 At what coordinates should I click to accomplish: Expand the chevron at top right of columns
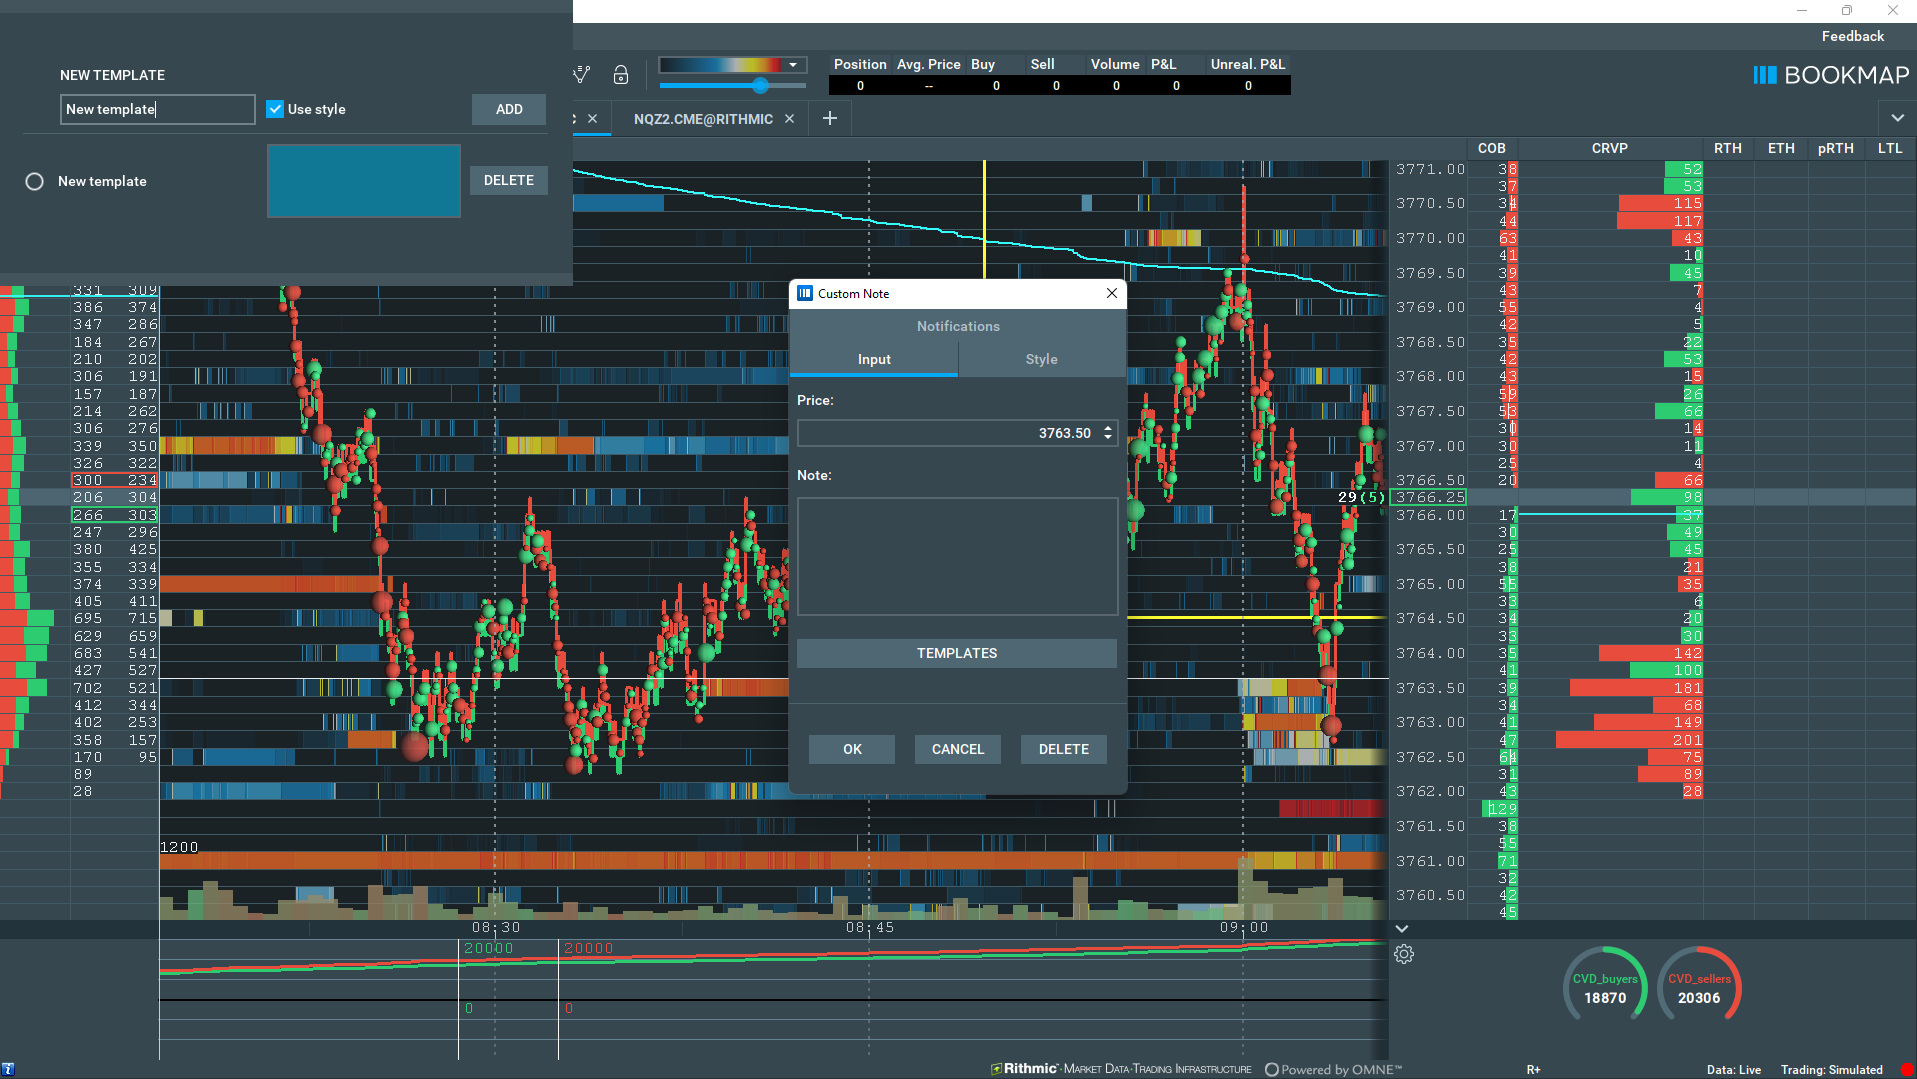pyautogui.click(x=1897, y=118)
